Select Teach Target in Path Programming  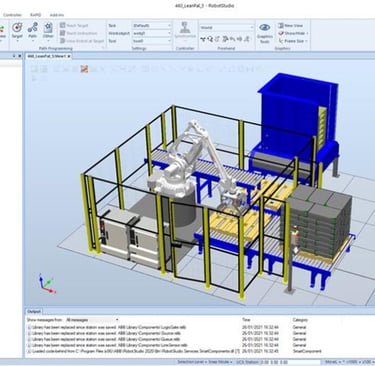click(74, 25)
